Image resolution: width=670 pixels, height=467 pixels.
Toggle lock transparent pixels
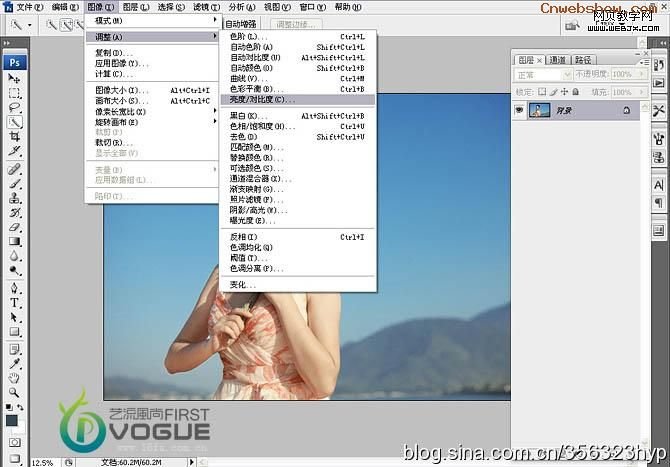542,91
